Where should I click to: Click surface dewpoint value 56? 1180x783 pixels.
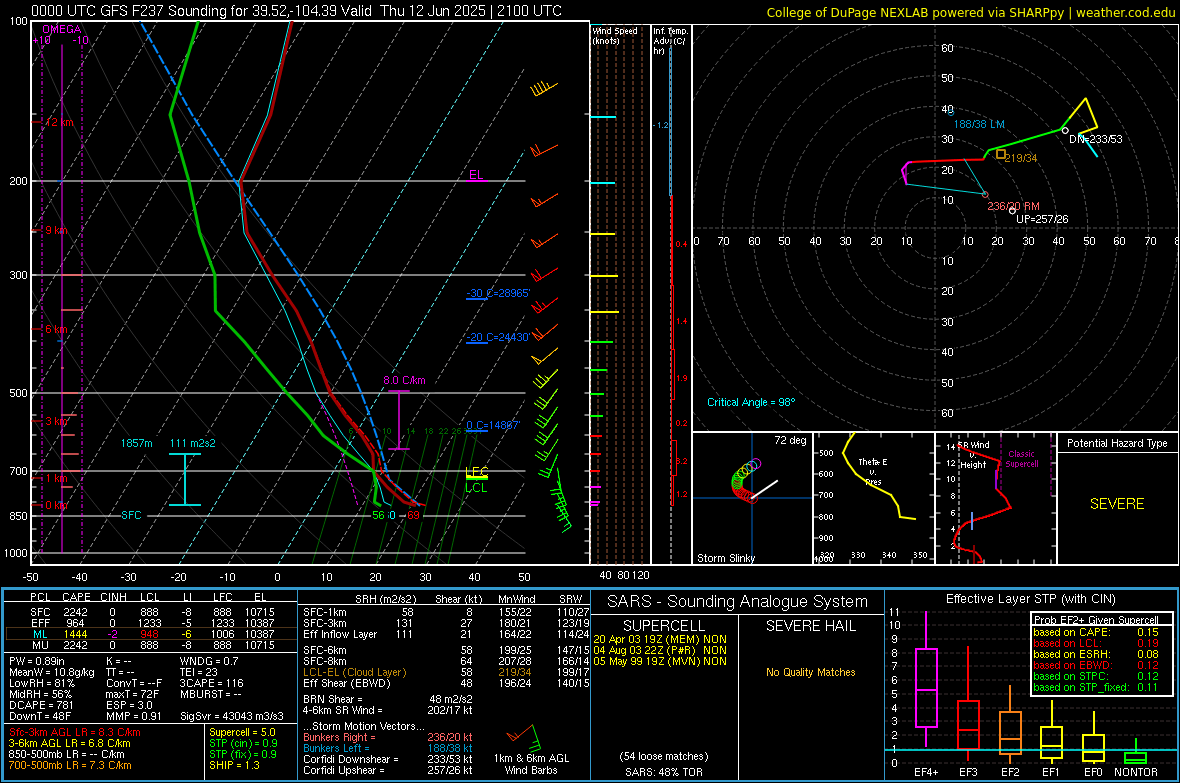pos(379,515)
